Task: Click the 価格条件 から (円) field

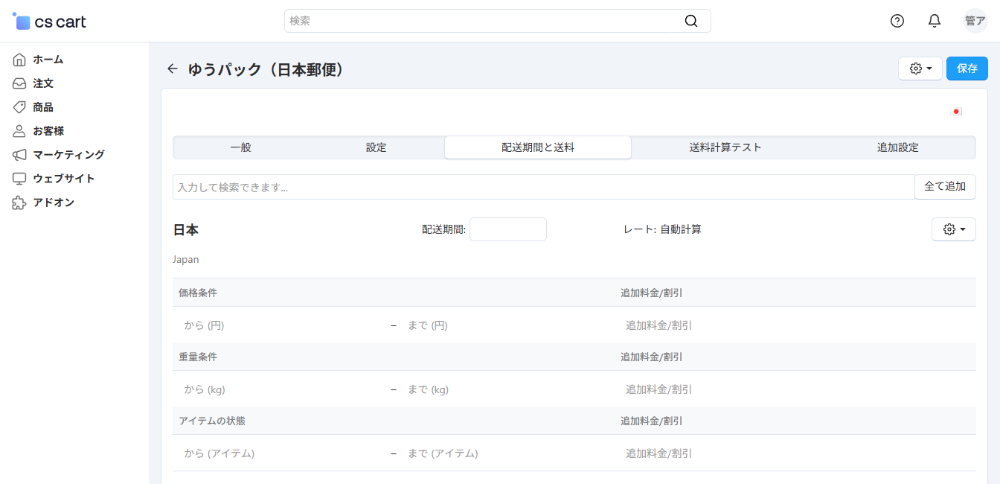Action: click(280, 325)
